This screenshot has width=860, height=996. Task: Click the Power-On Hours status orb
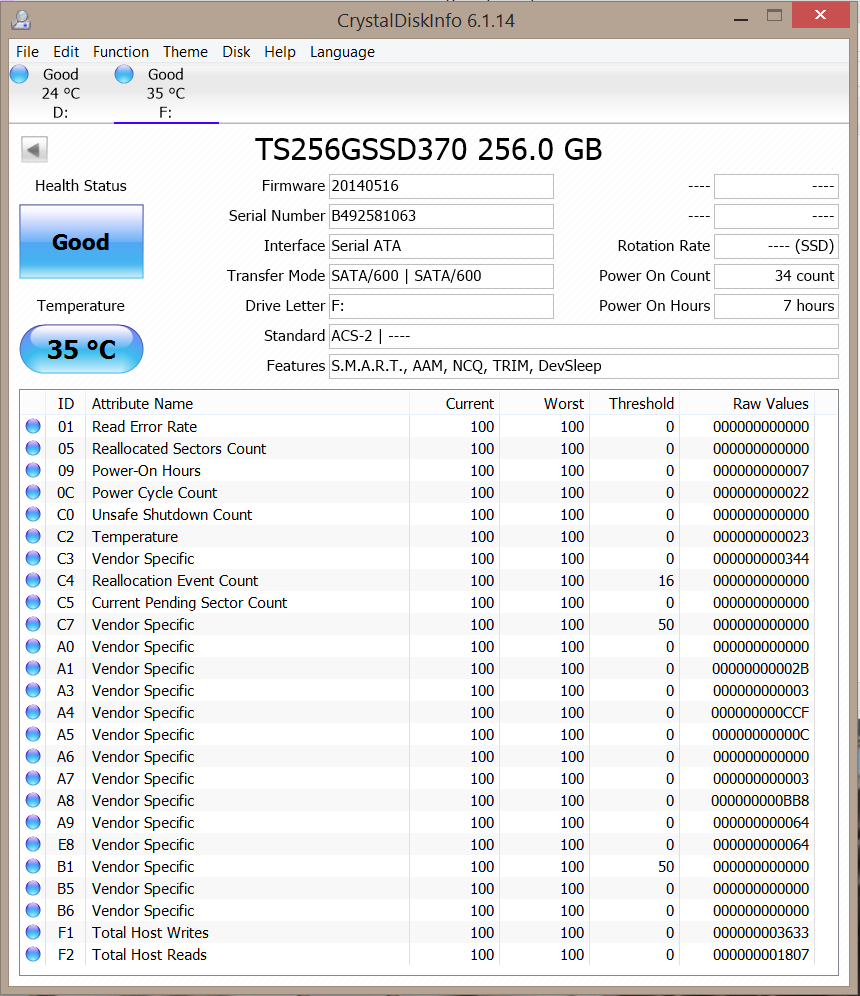click(34, 471)
